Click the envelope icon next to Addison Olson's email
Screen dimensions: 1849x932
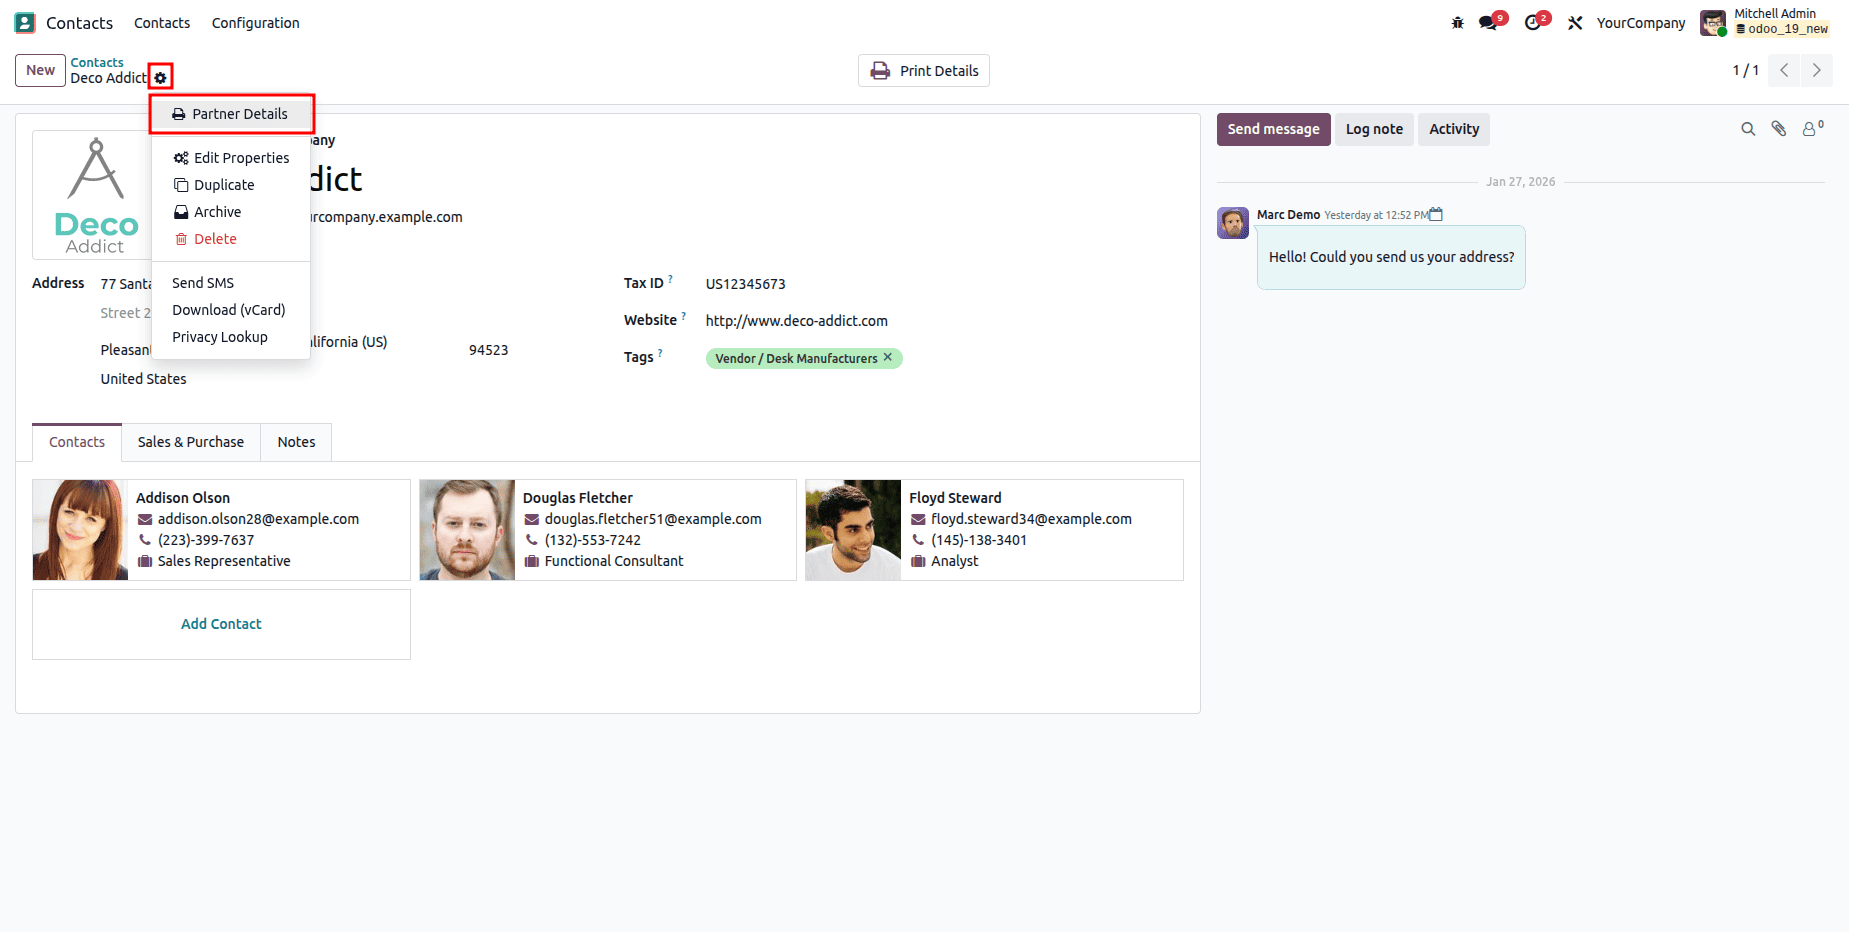[146, 519]
